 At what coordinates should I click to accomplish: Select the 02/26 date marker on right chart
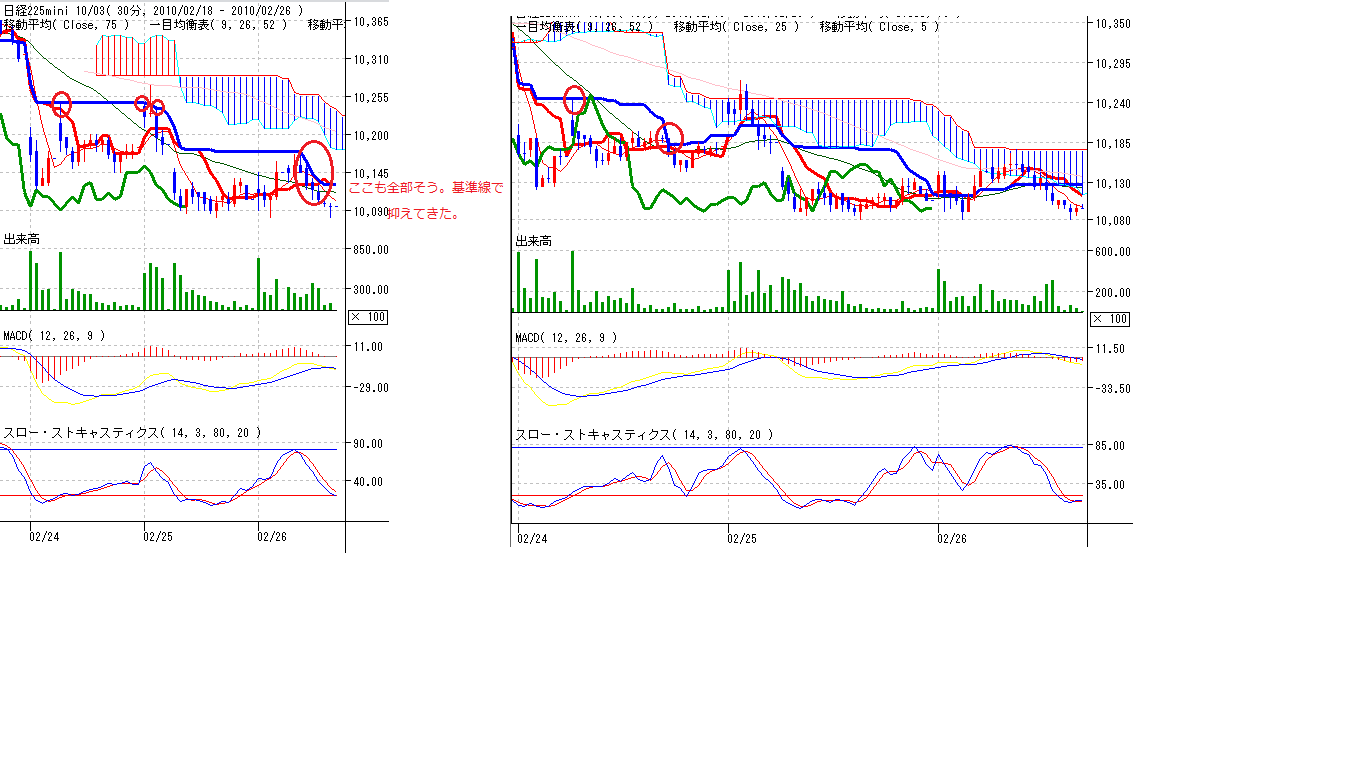coord(951,538)
